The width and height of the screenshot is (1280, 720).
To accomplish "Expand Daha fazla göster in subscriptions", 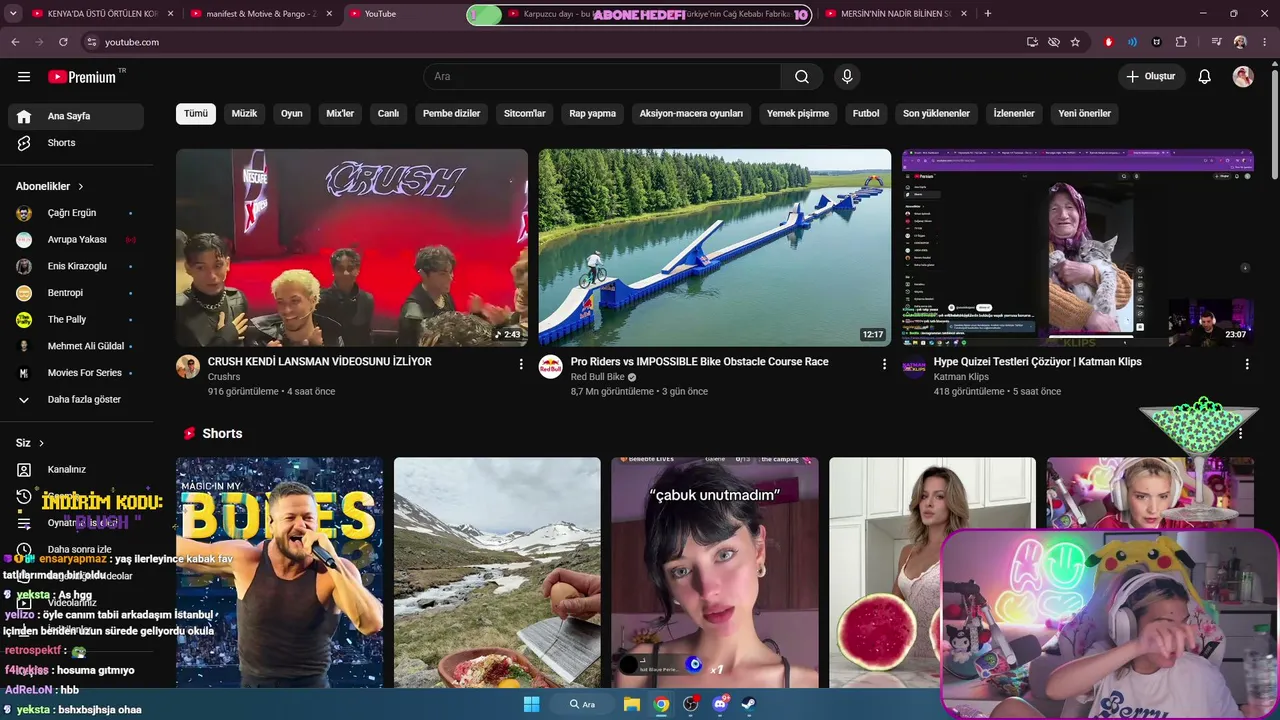I will [x=76, y=399].
